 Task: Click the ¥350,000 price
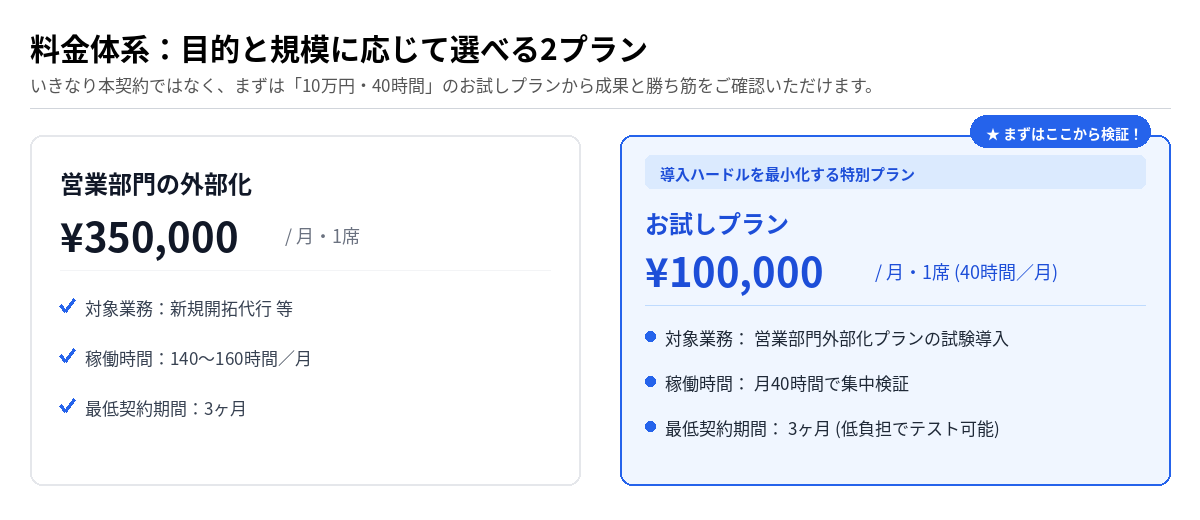coord(149,237)
